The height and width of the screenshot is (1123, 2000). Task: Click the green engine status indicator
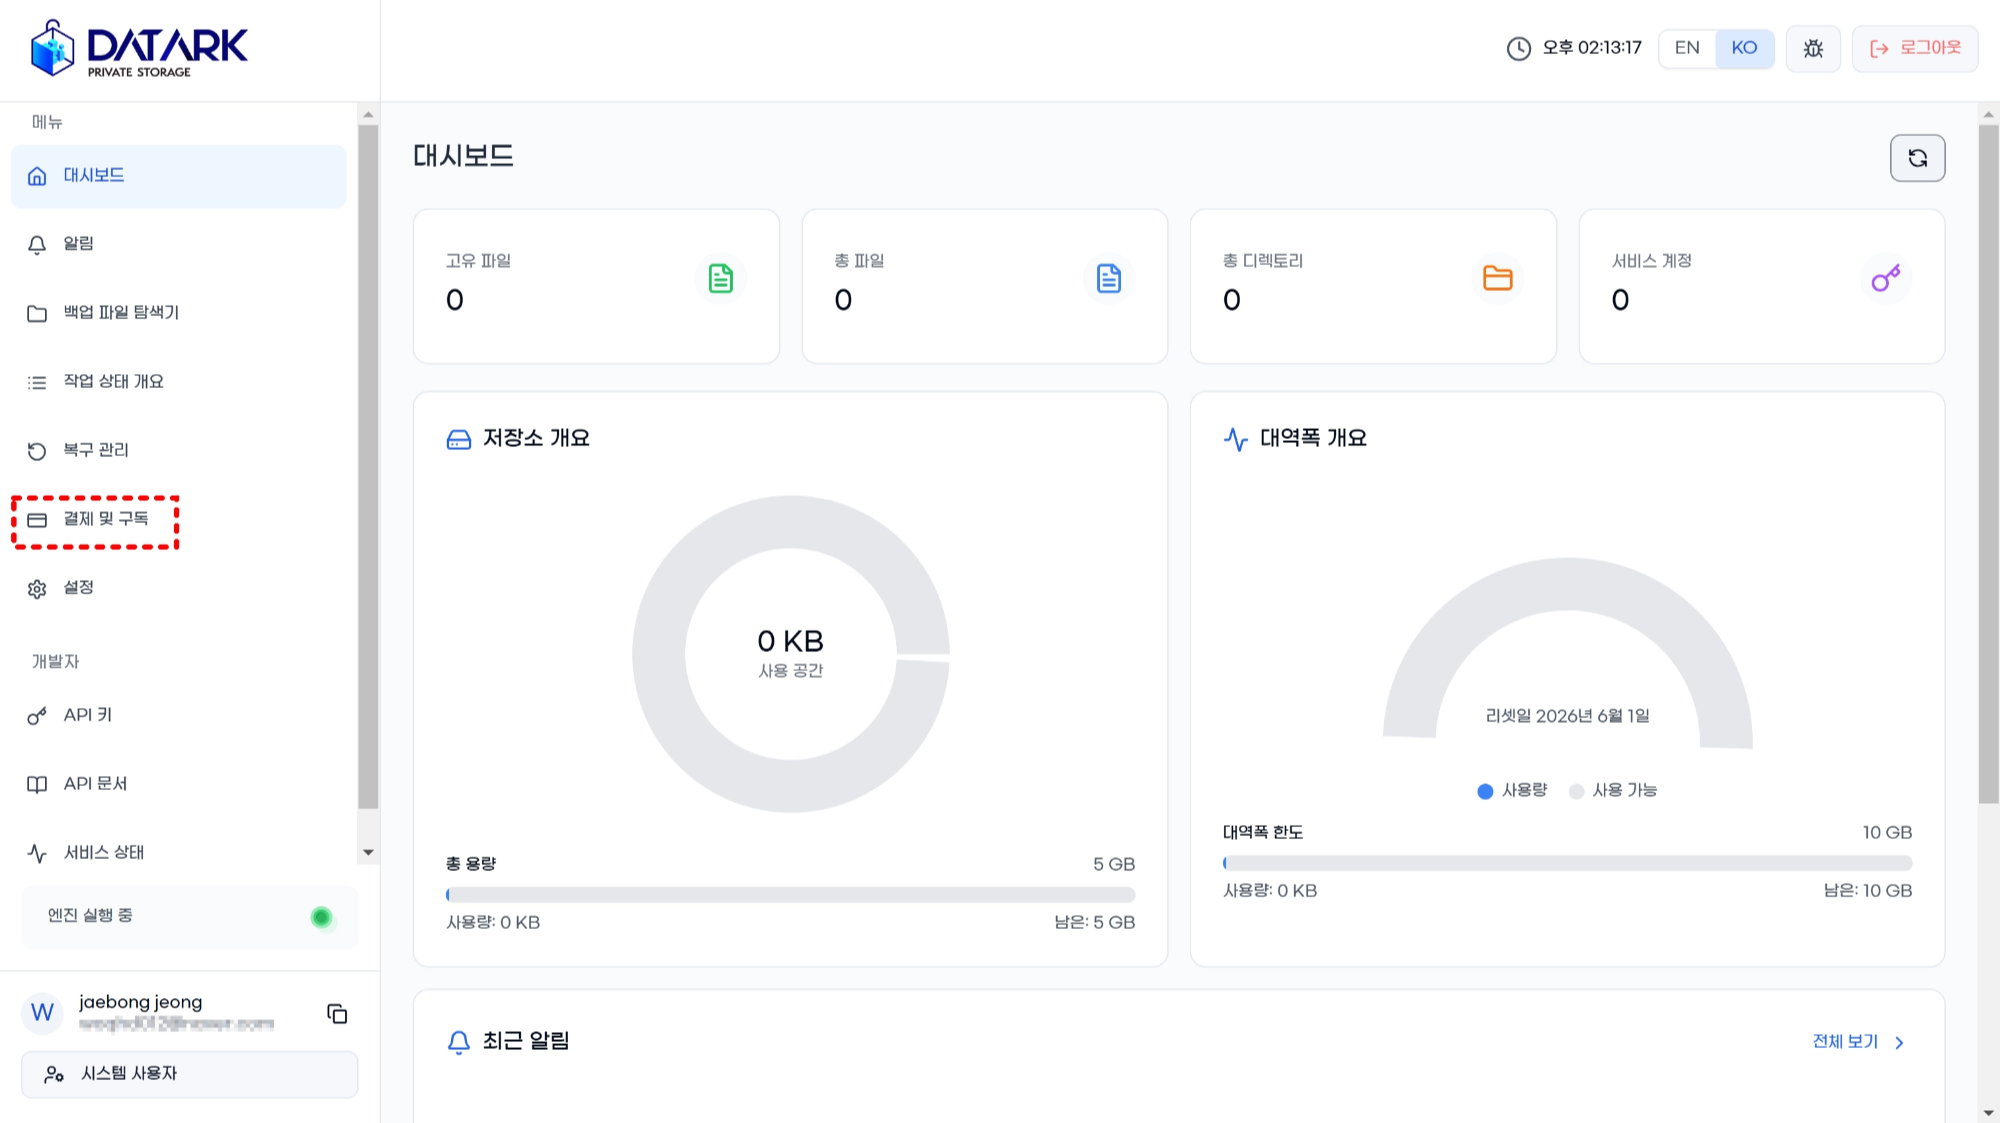click(321, 917)
